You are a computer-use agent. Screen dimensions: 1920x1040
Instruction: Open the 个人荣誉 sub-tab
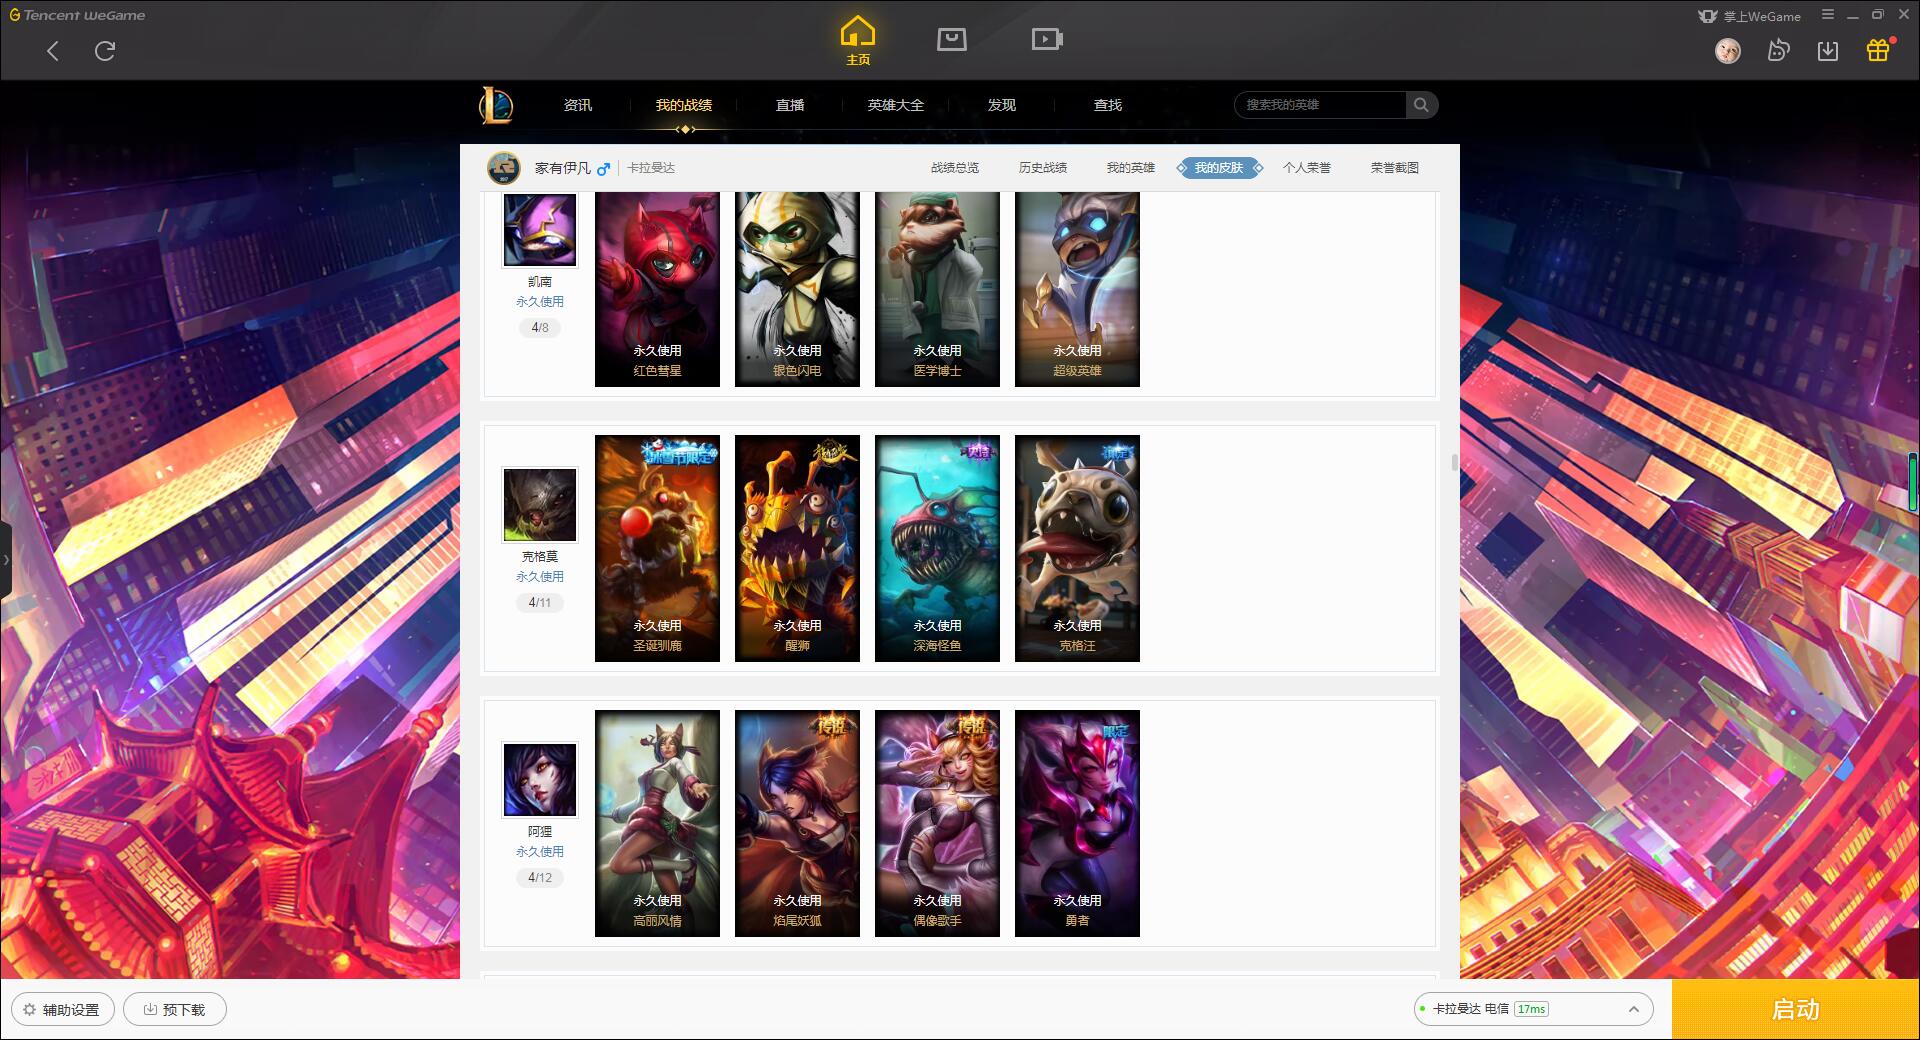(1307, 168)
